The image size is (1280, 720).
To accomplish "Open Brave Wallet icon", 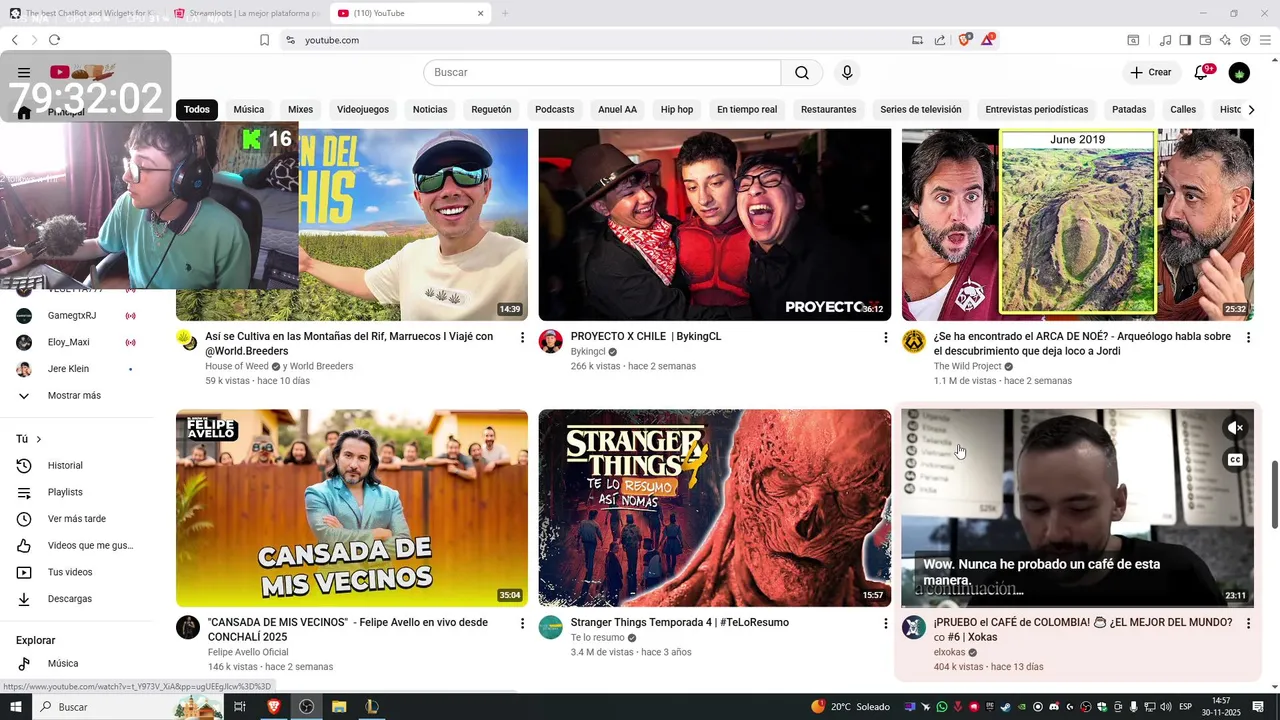I will pyautogui.click(x=1205, y=40).
